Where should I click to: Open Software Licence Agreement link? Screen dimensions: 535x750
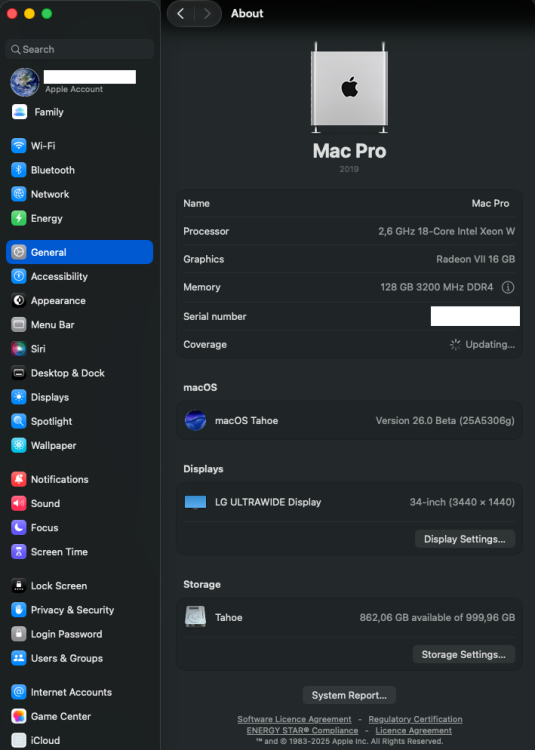294,719
